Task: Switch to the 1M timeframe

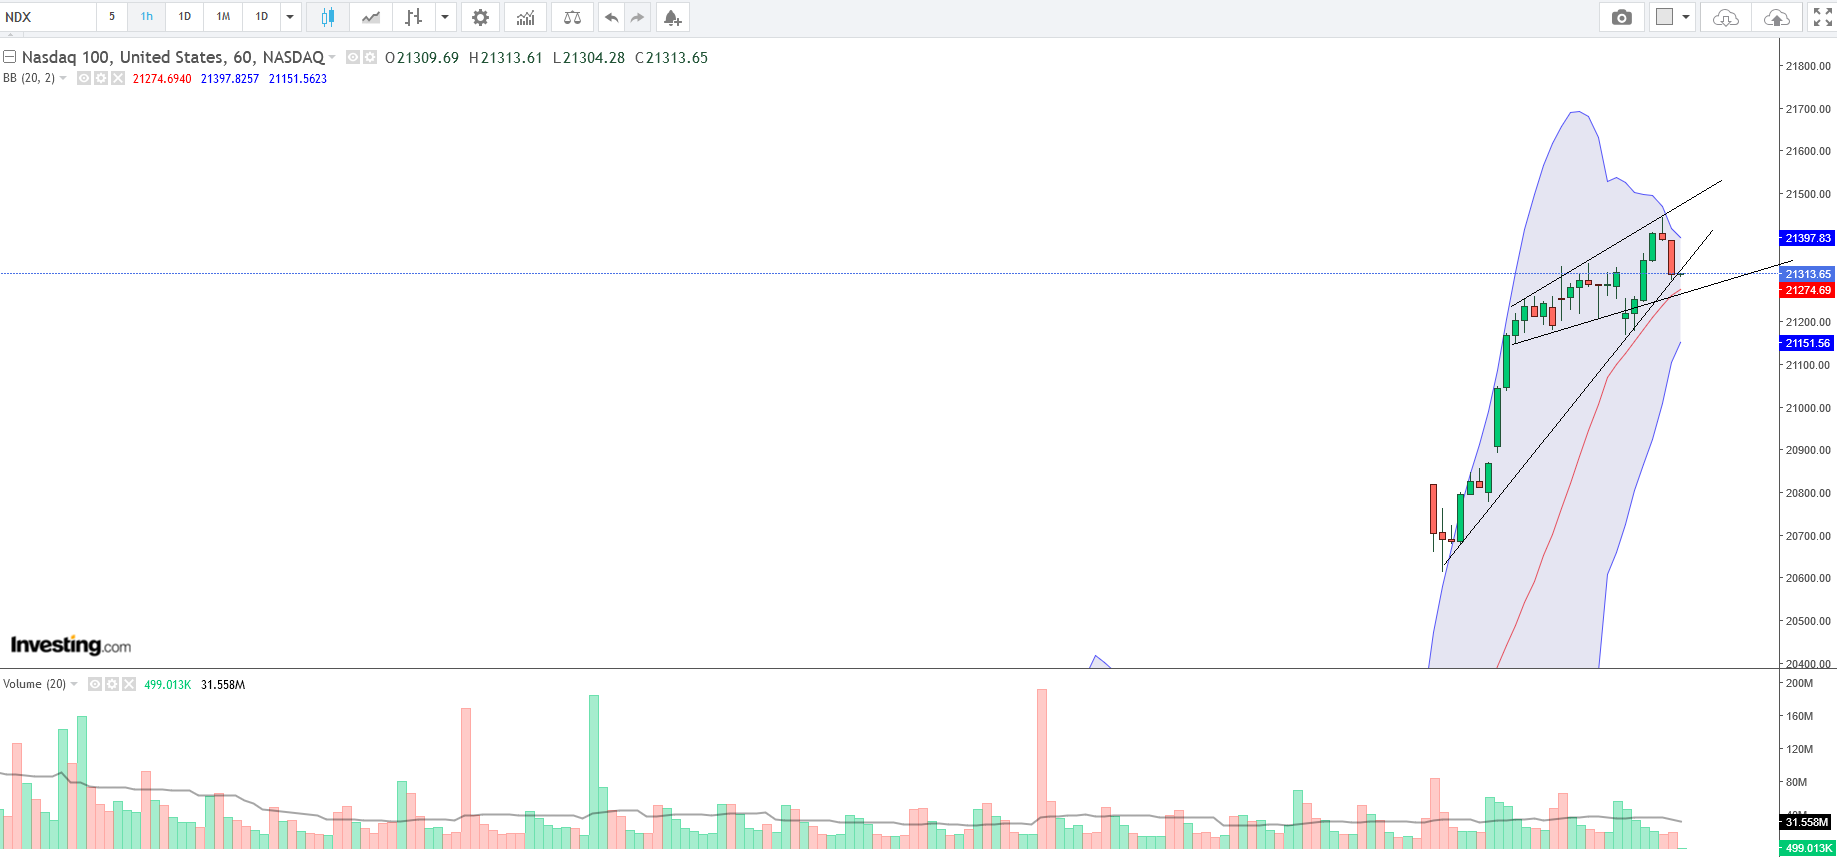Action: pos(223,17)
